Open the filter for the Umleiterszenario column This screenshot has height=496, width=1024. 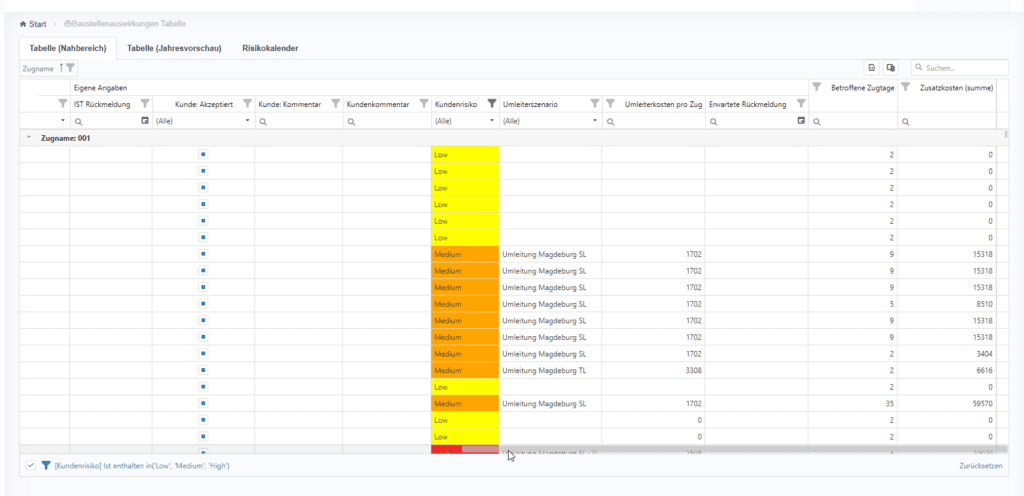point(594,104)
